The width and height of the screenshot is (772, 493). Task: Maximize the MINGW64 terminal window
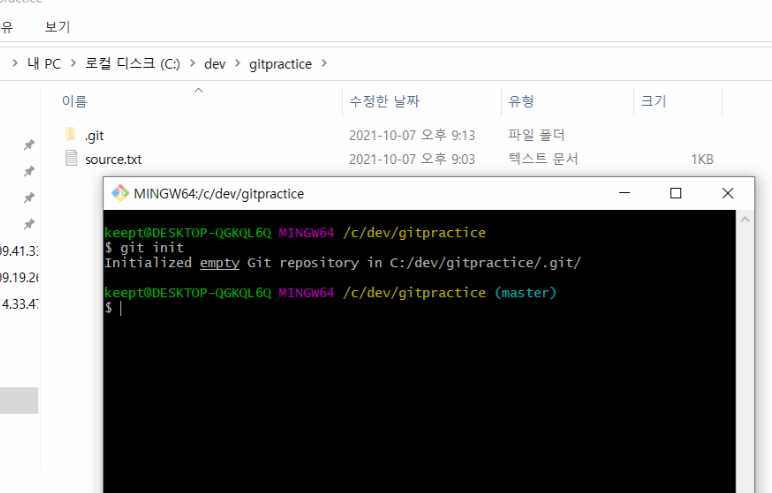pyautogui.click(x=676, y=193)
